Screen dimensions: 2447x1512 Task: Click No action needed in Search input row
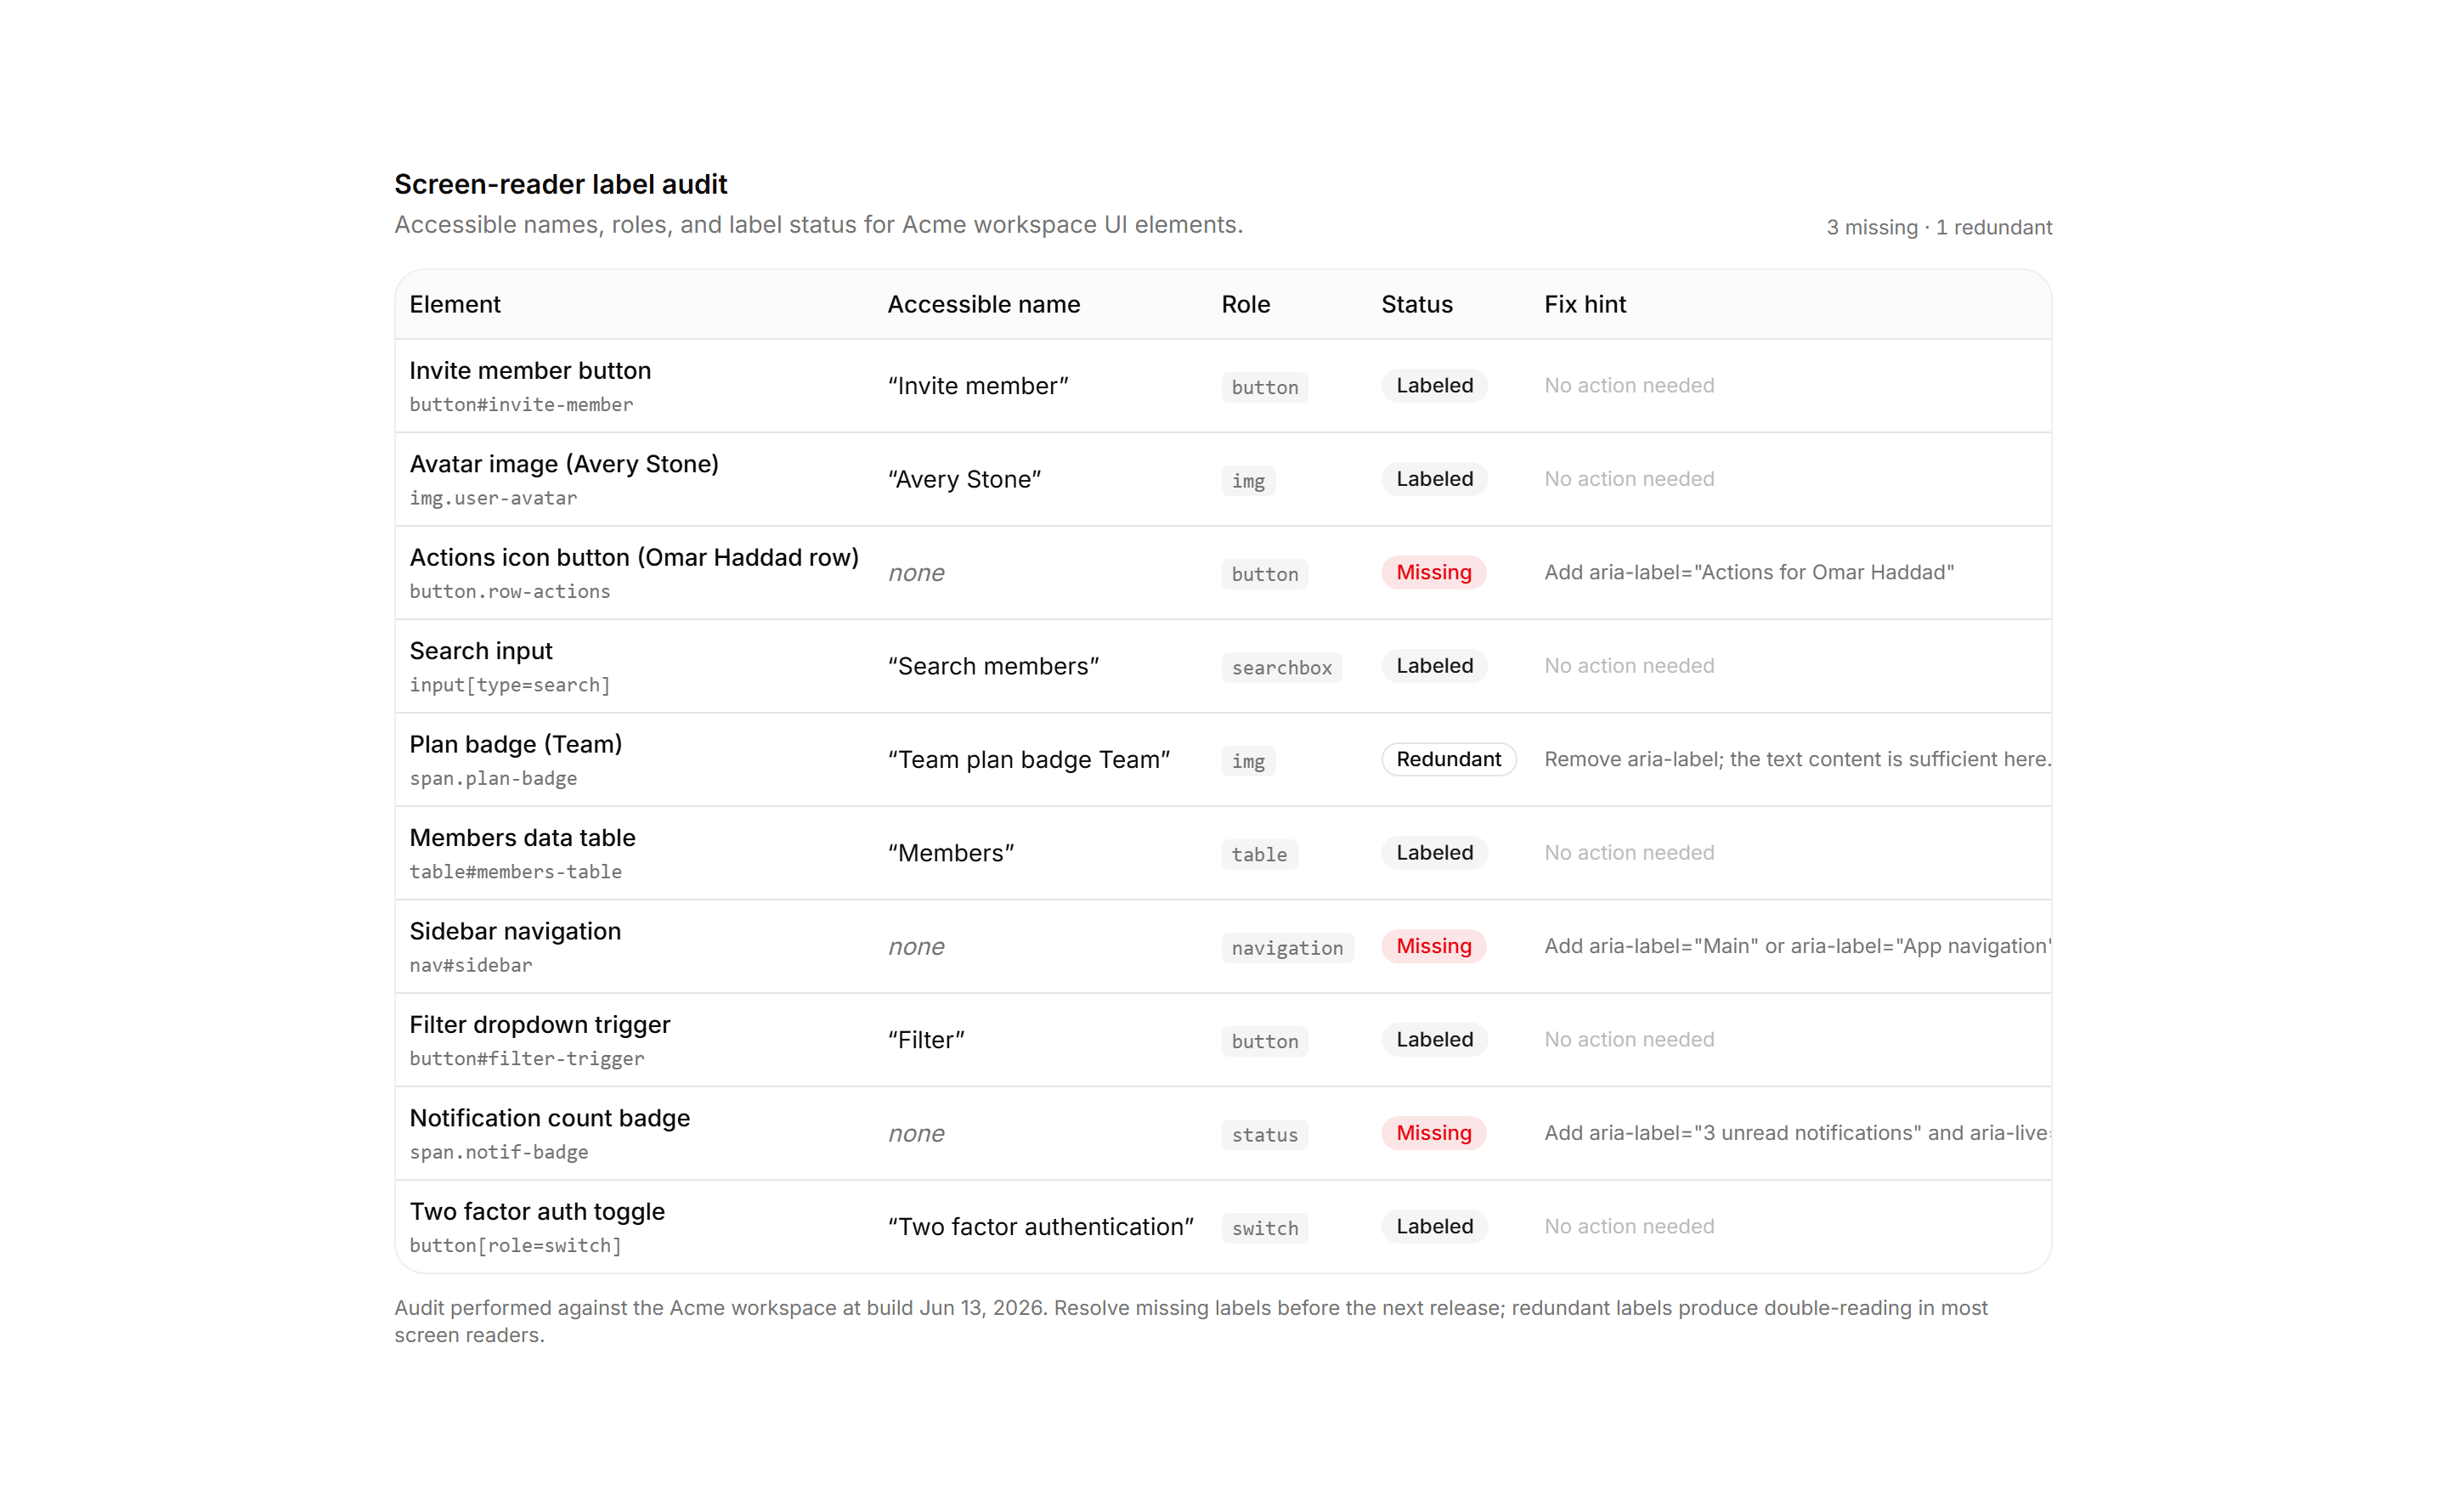(x=1628, y=666)
